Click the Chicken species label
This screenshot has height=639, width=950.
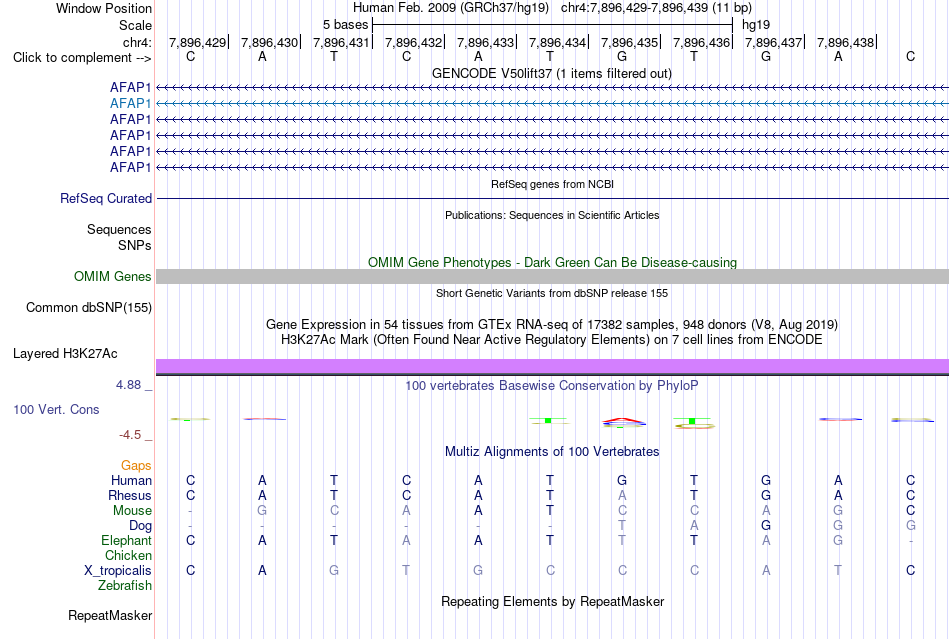tap(128, 555)
